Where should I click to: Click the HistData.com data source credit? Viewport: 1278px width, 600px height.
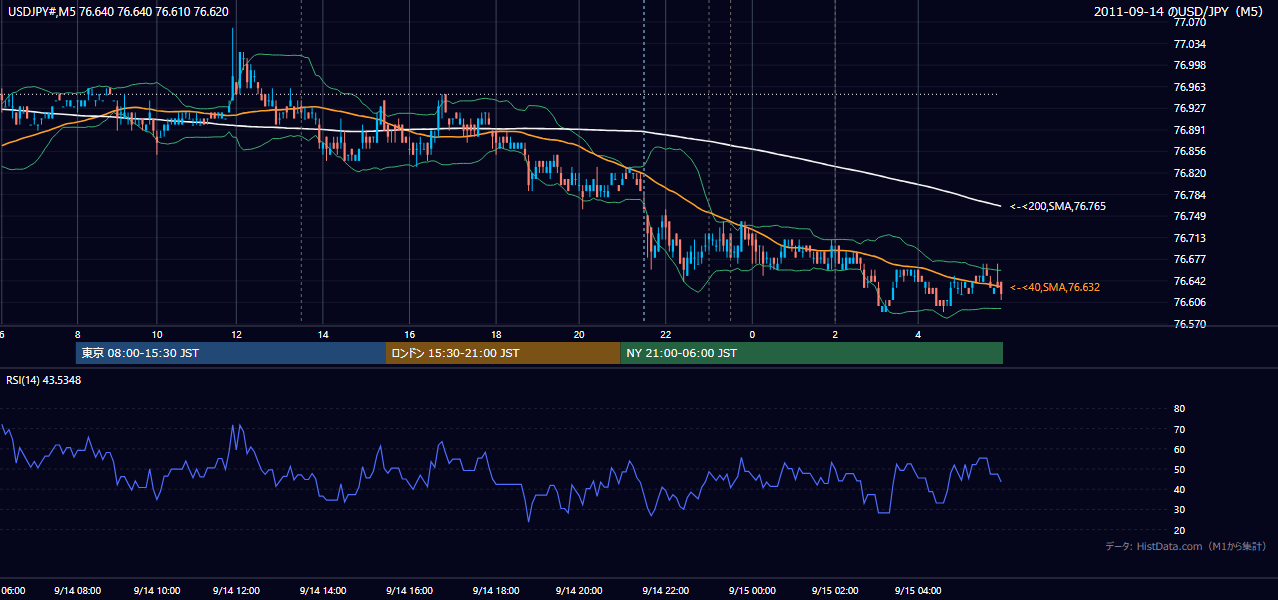click(1185, 546)
